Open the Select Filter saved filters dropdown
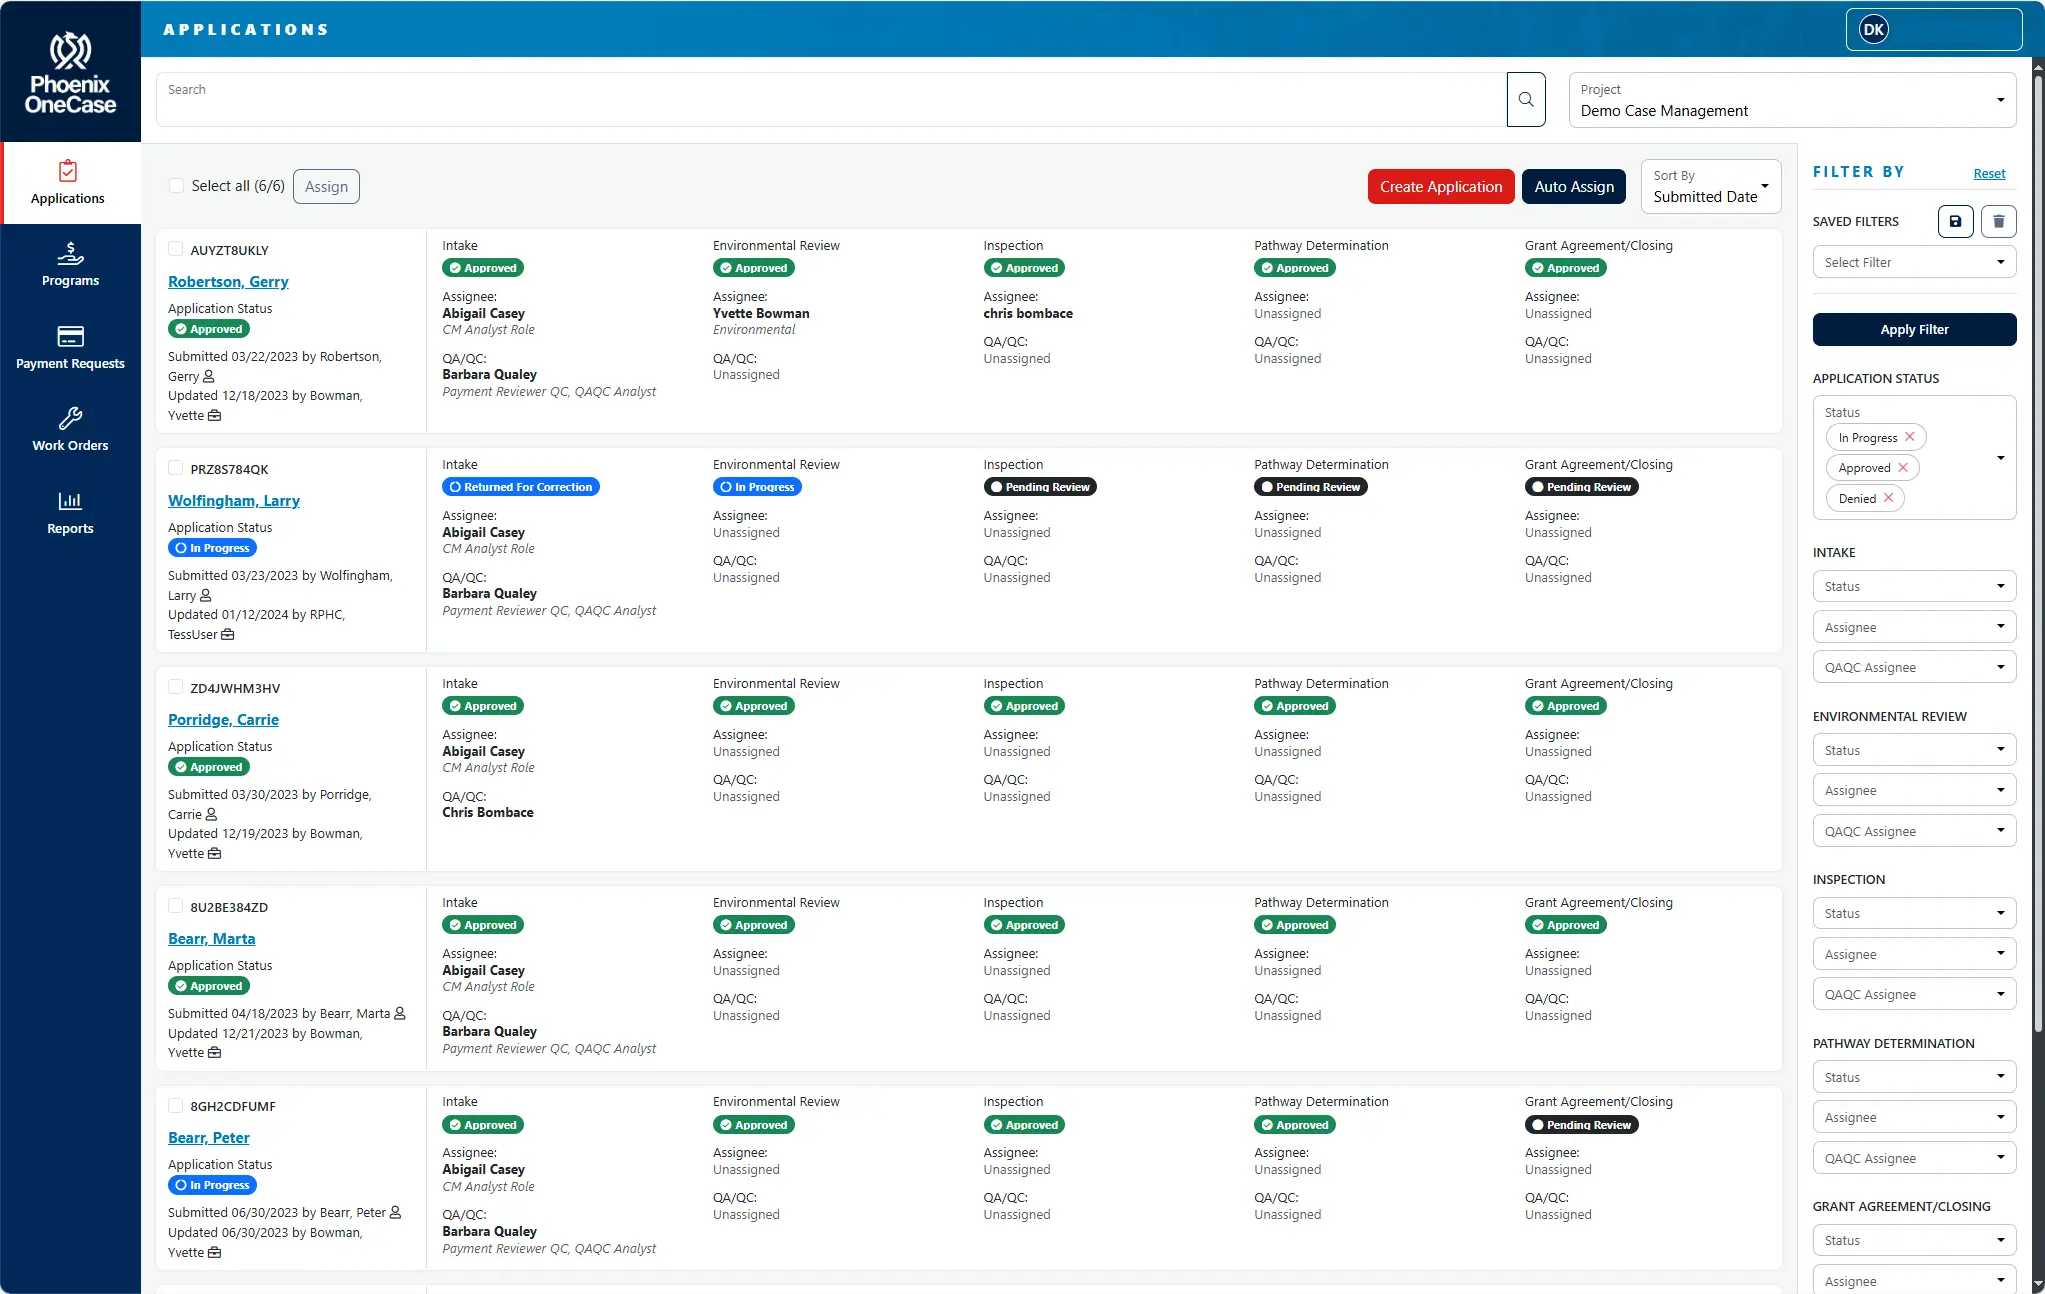The image size is (2045, 1294). 1913,262
